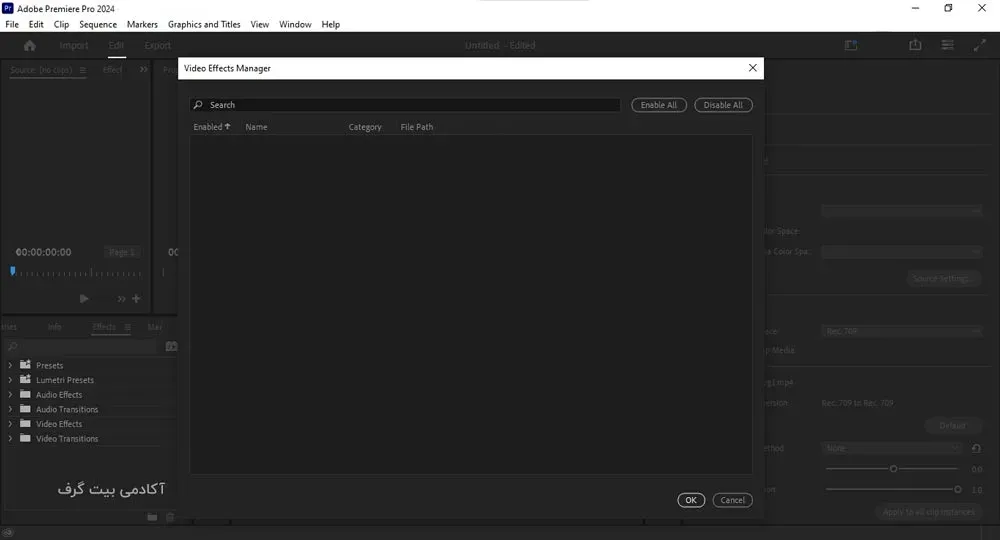
Task: Click the Quick Export share icon
Action: click(x=915, y=45)
